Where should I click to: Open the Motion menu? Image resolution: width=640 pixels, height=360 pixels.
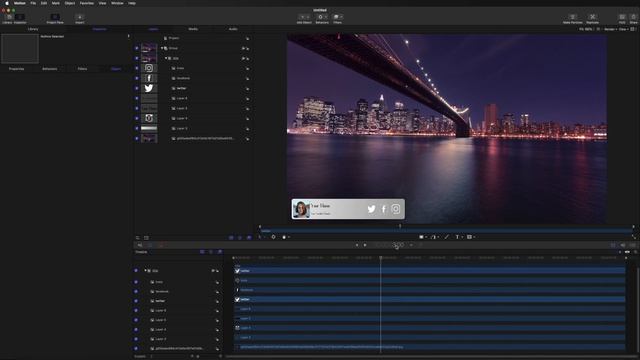coord(20,3)
